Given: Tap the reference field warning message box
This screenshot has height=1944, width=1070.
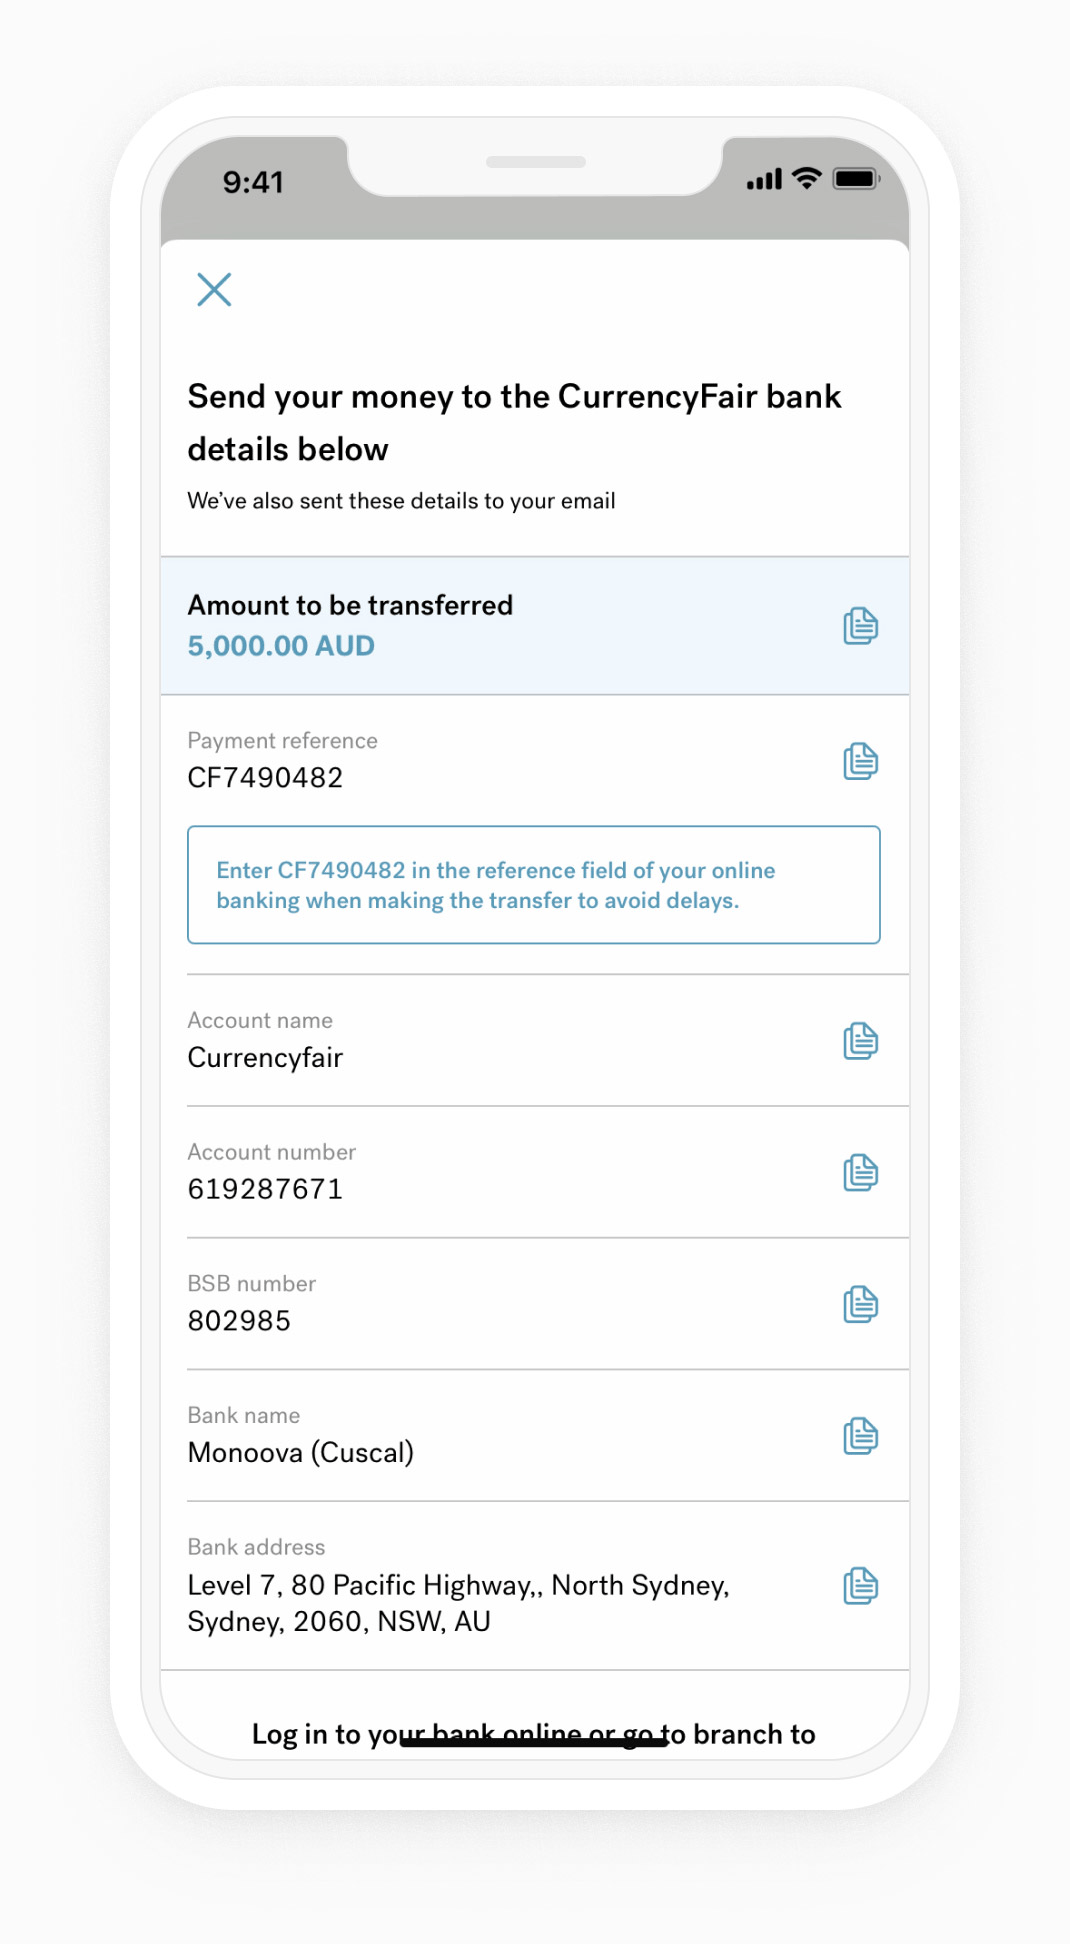Looking at the screenshot, I should tap(533, 885).
